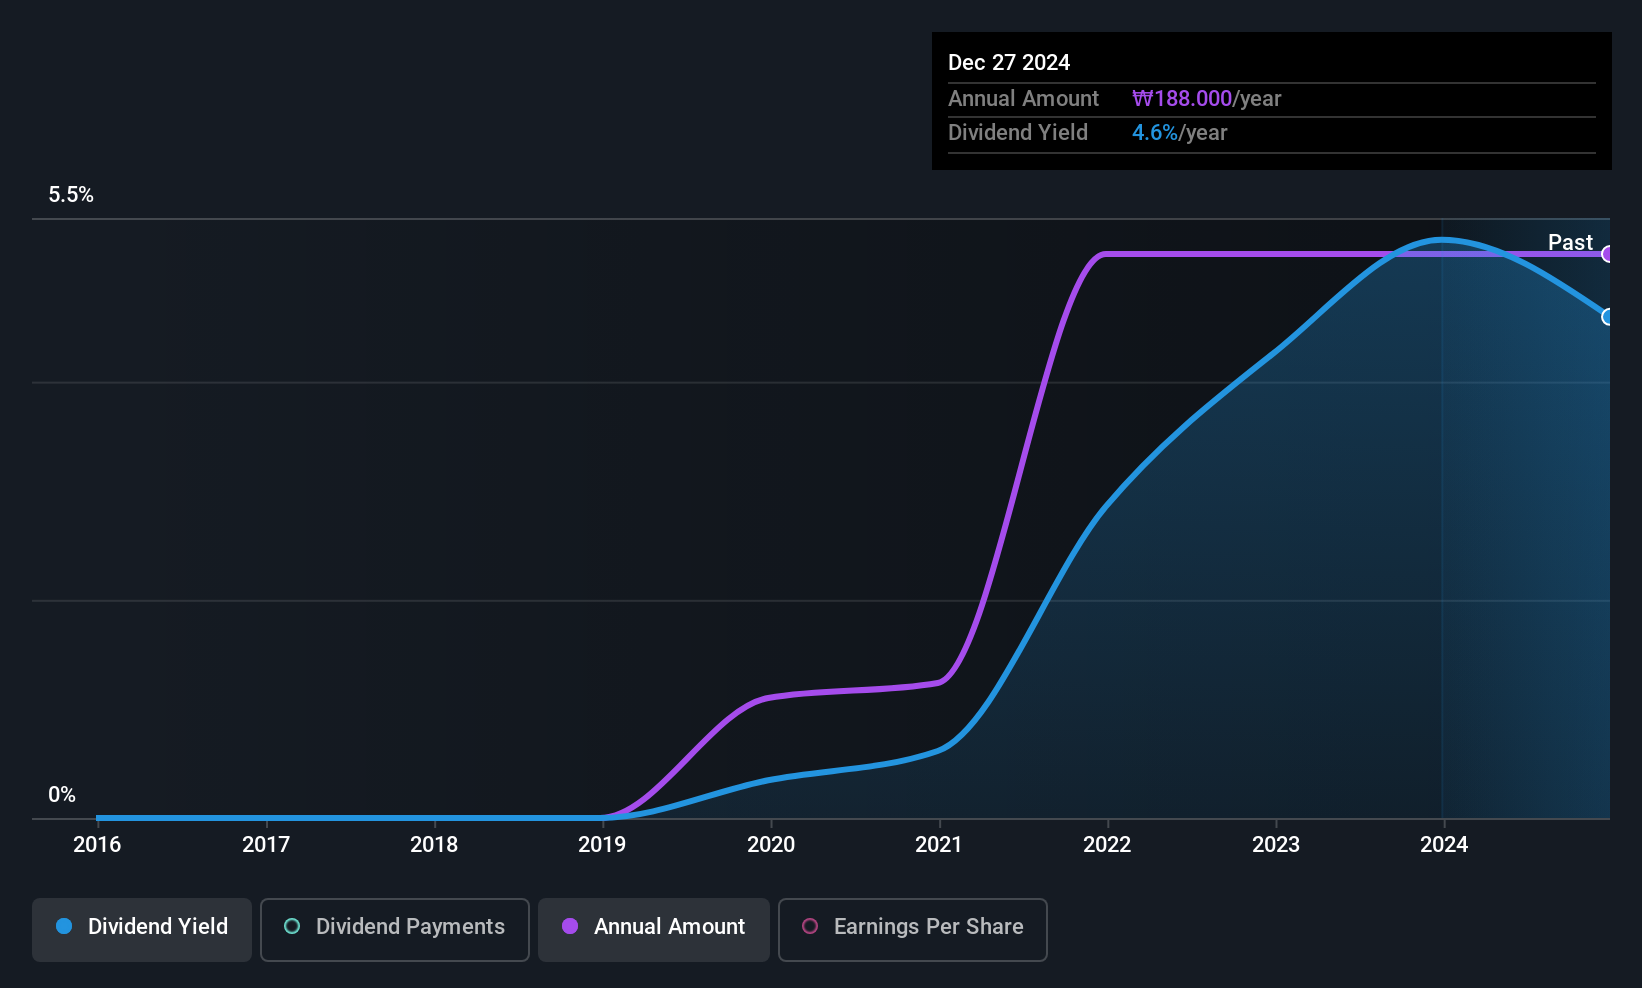The image size is (1642, 988).
Task: Click the 2016 x-axis label
Action: (97, 845)
